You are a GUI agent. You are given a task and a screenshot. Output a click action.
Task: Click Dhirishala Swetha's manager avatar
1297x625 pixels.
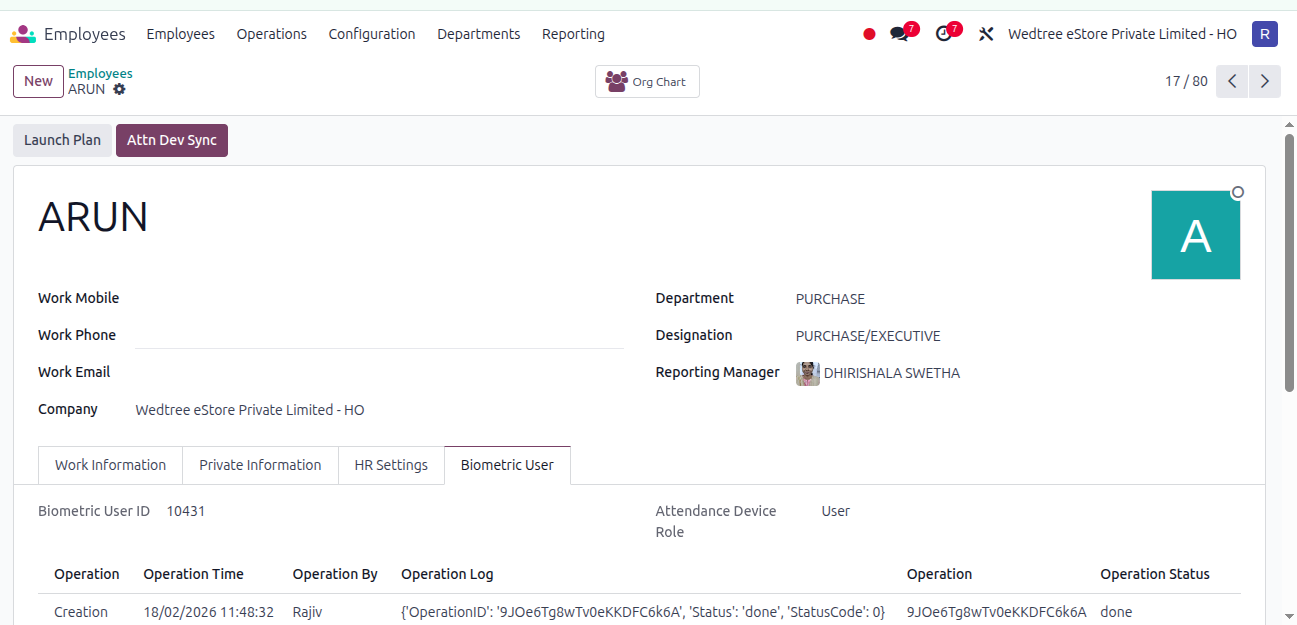click(x=808, y=373)
